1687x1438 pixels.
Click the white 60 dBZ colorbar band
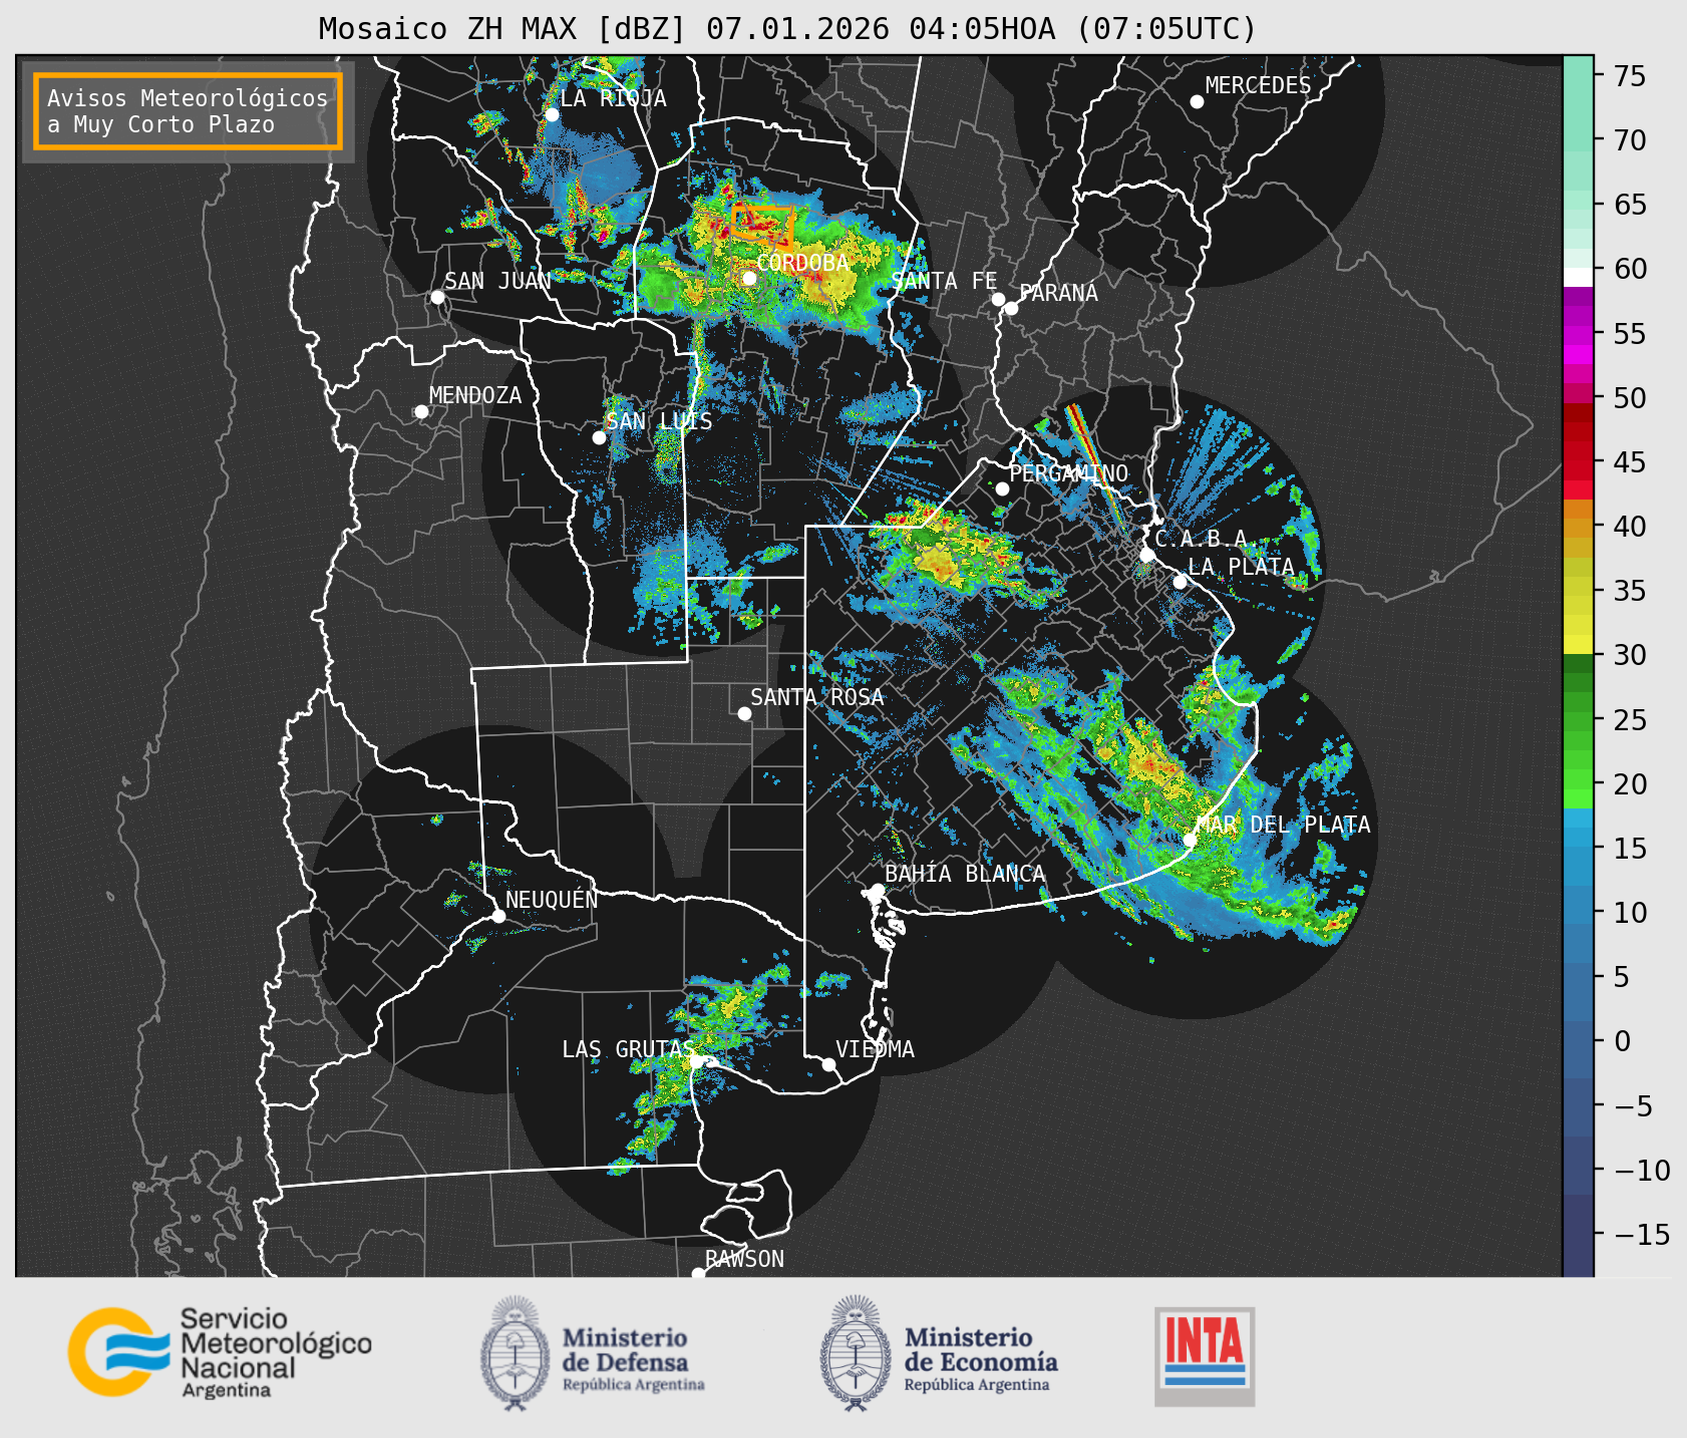(1578, 277)
